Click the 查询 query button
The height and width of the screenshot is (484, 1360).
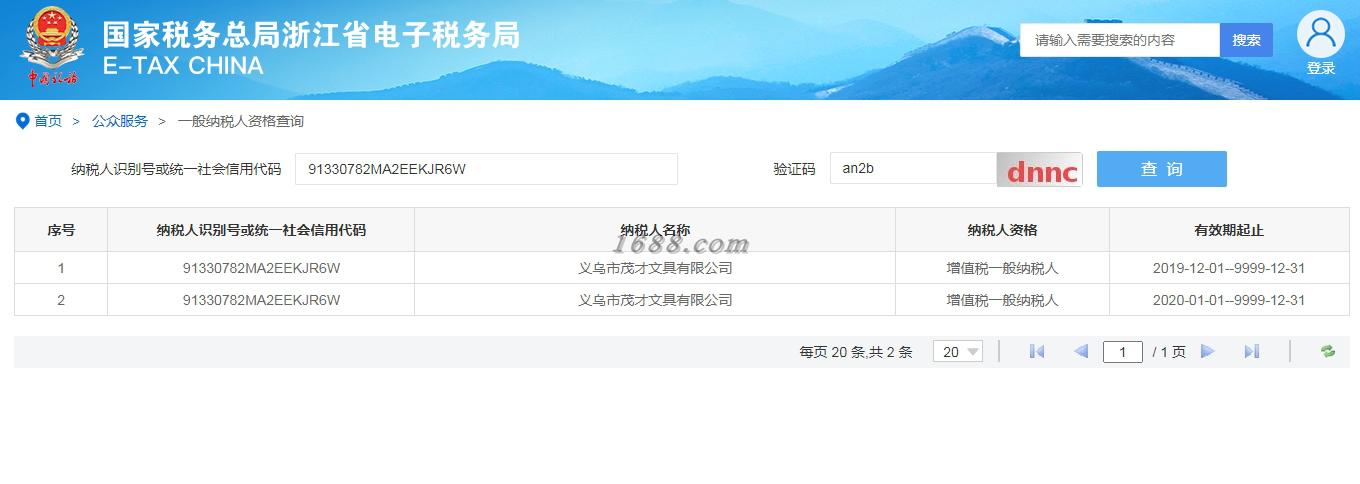click(1162, 169)
